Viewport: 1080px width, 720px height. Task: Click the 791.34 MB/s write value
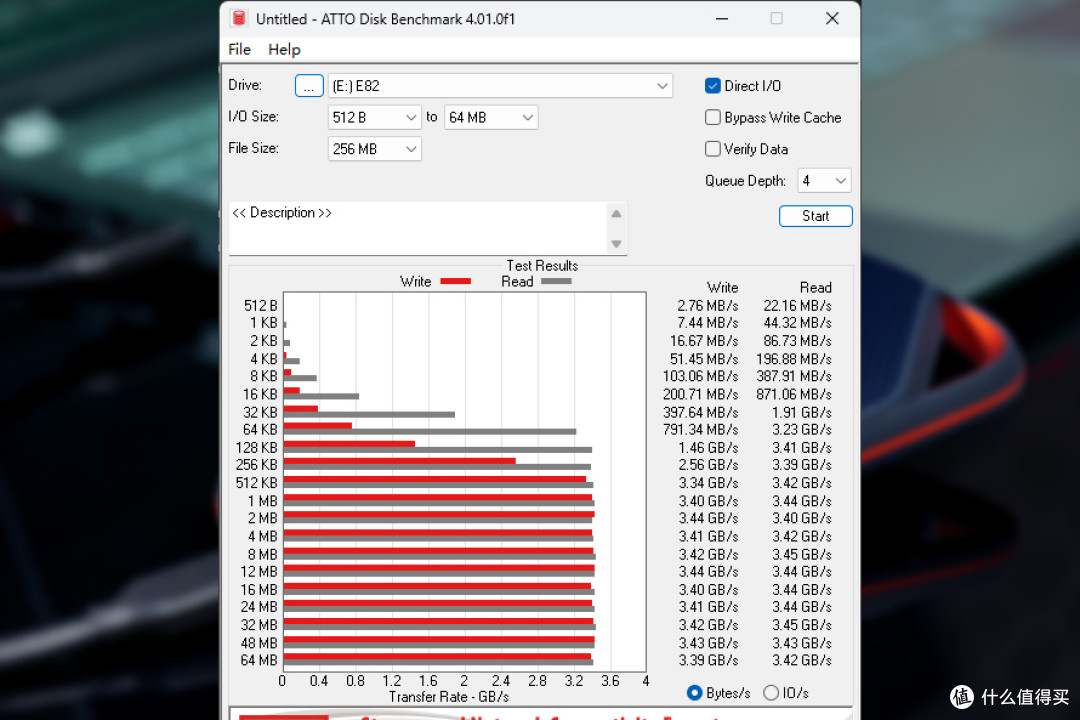[700, 430]
